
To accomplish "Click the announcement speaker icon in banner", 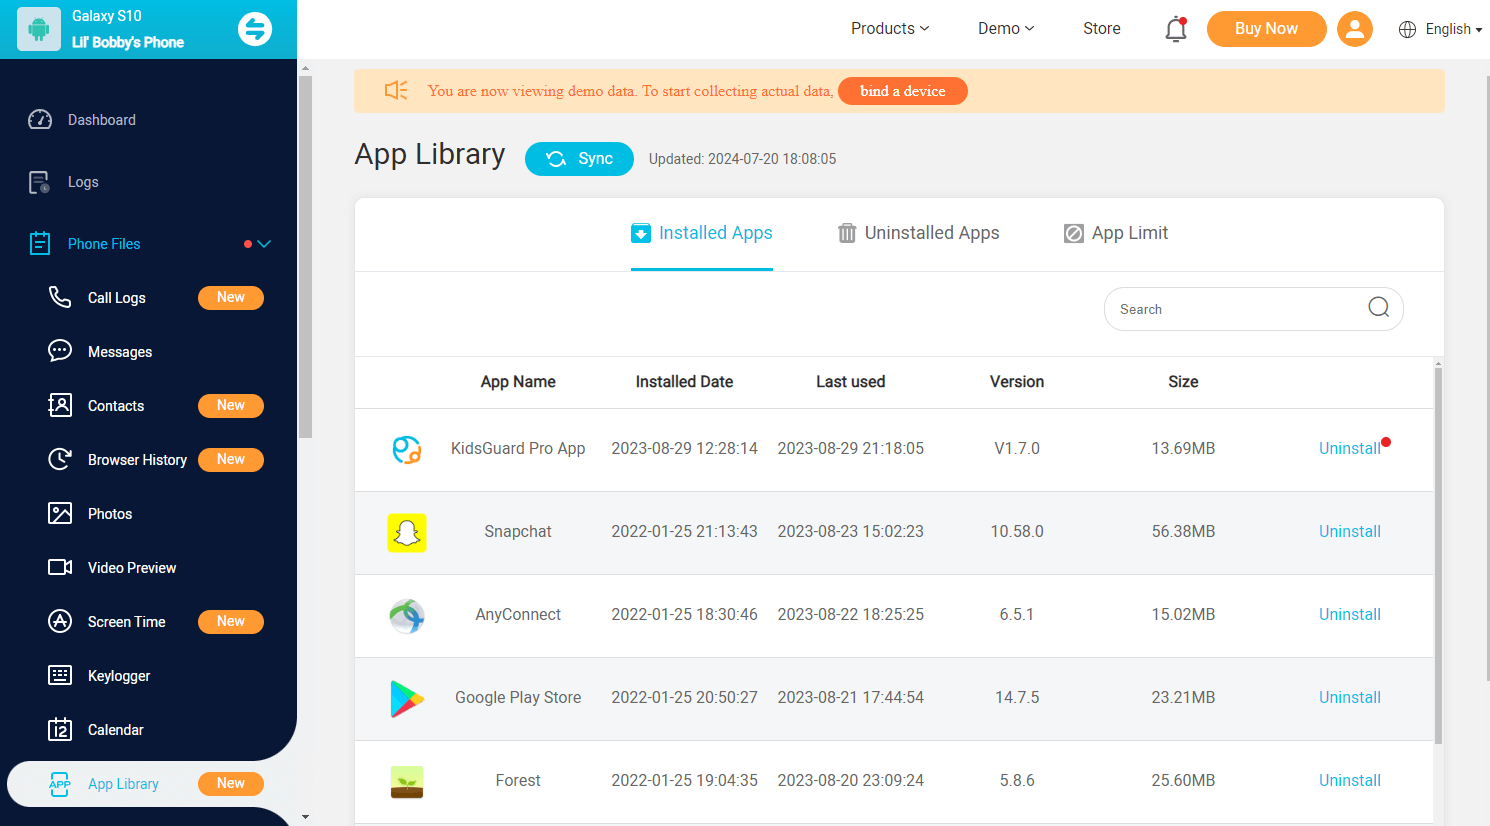I will (396, 90).
